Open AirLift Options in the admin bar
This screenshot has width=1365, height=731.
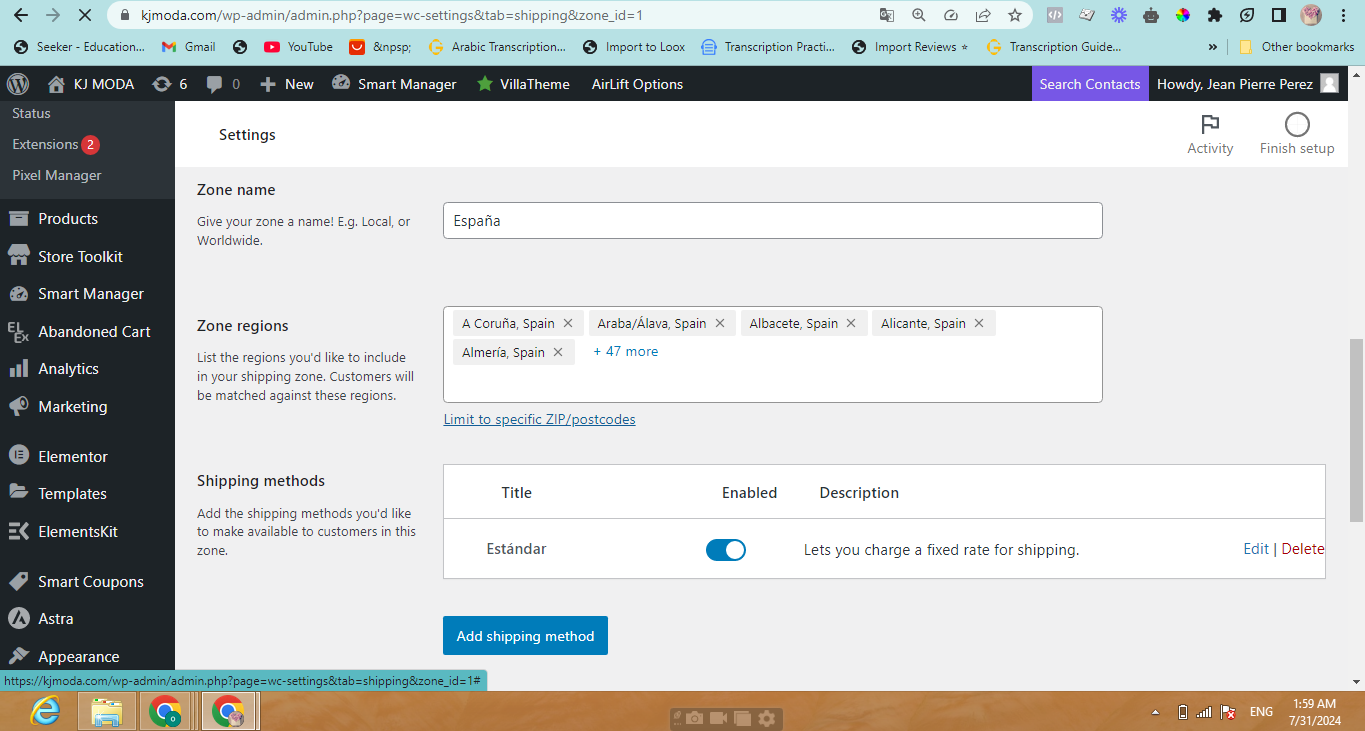637,84
